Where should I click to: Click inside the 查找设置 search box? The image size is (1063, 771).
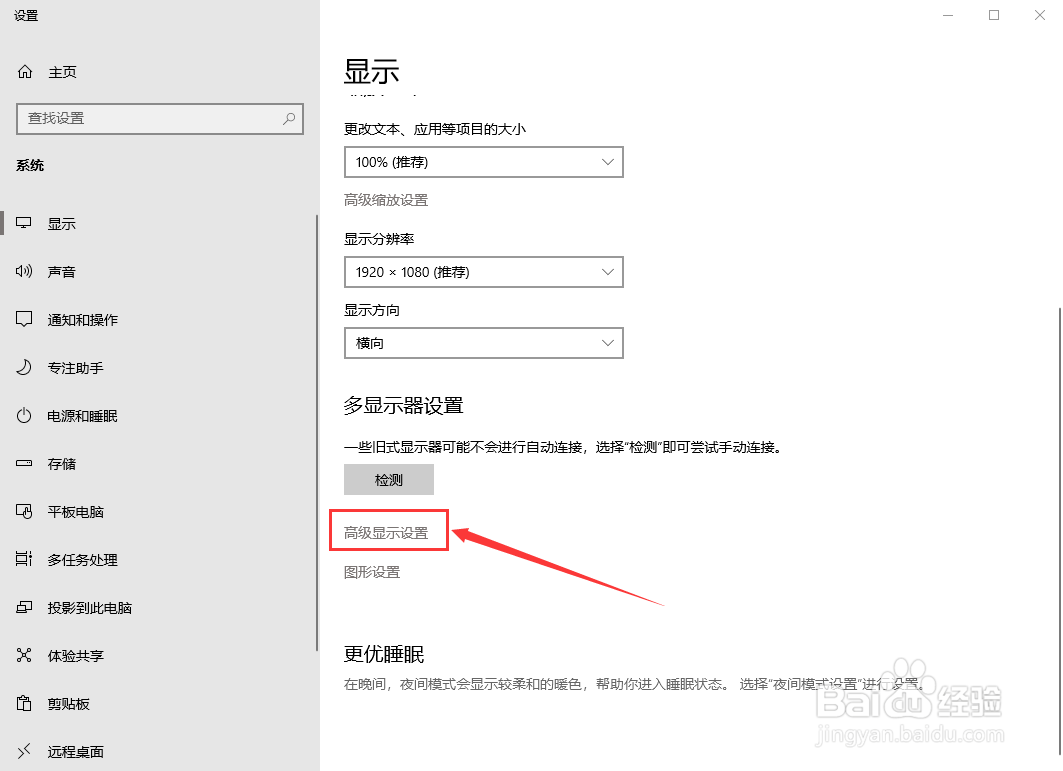[159, 118]
